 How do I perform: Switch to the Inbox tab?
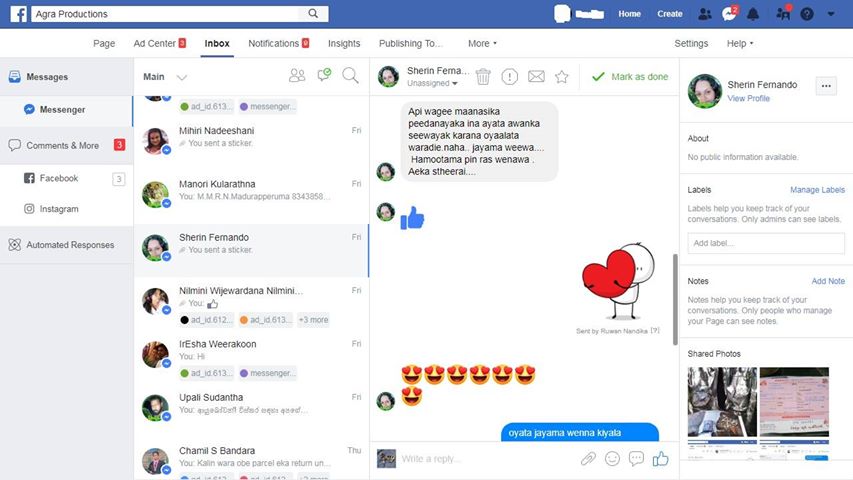(x=217, y=44)
